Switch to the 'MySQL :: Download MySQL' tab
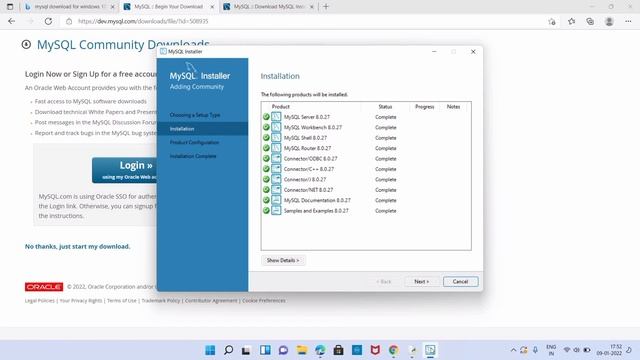 coord(268,7)
